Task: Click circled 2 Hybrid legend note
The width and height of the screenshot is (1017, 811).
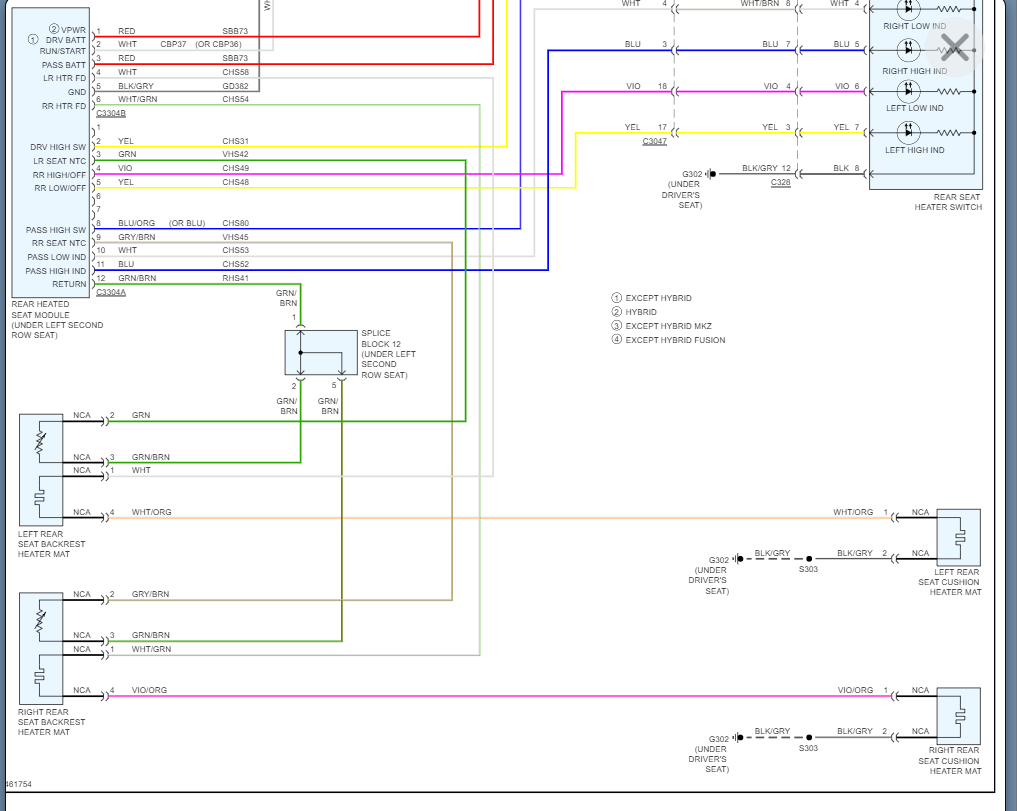Action: 634,312
